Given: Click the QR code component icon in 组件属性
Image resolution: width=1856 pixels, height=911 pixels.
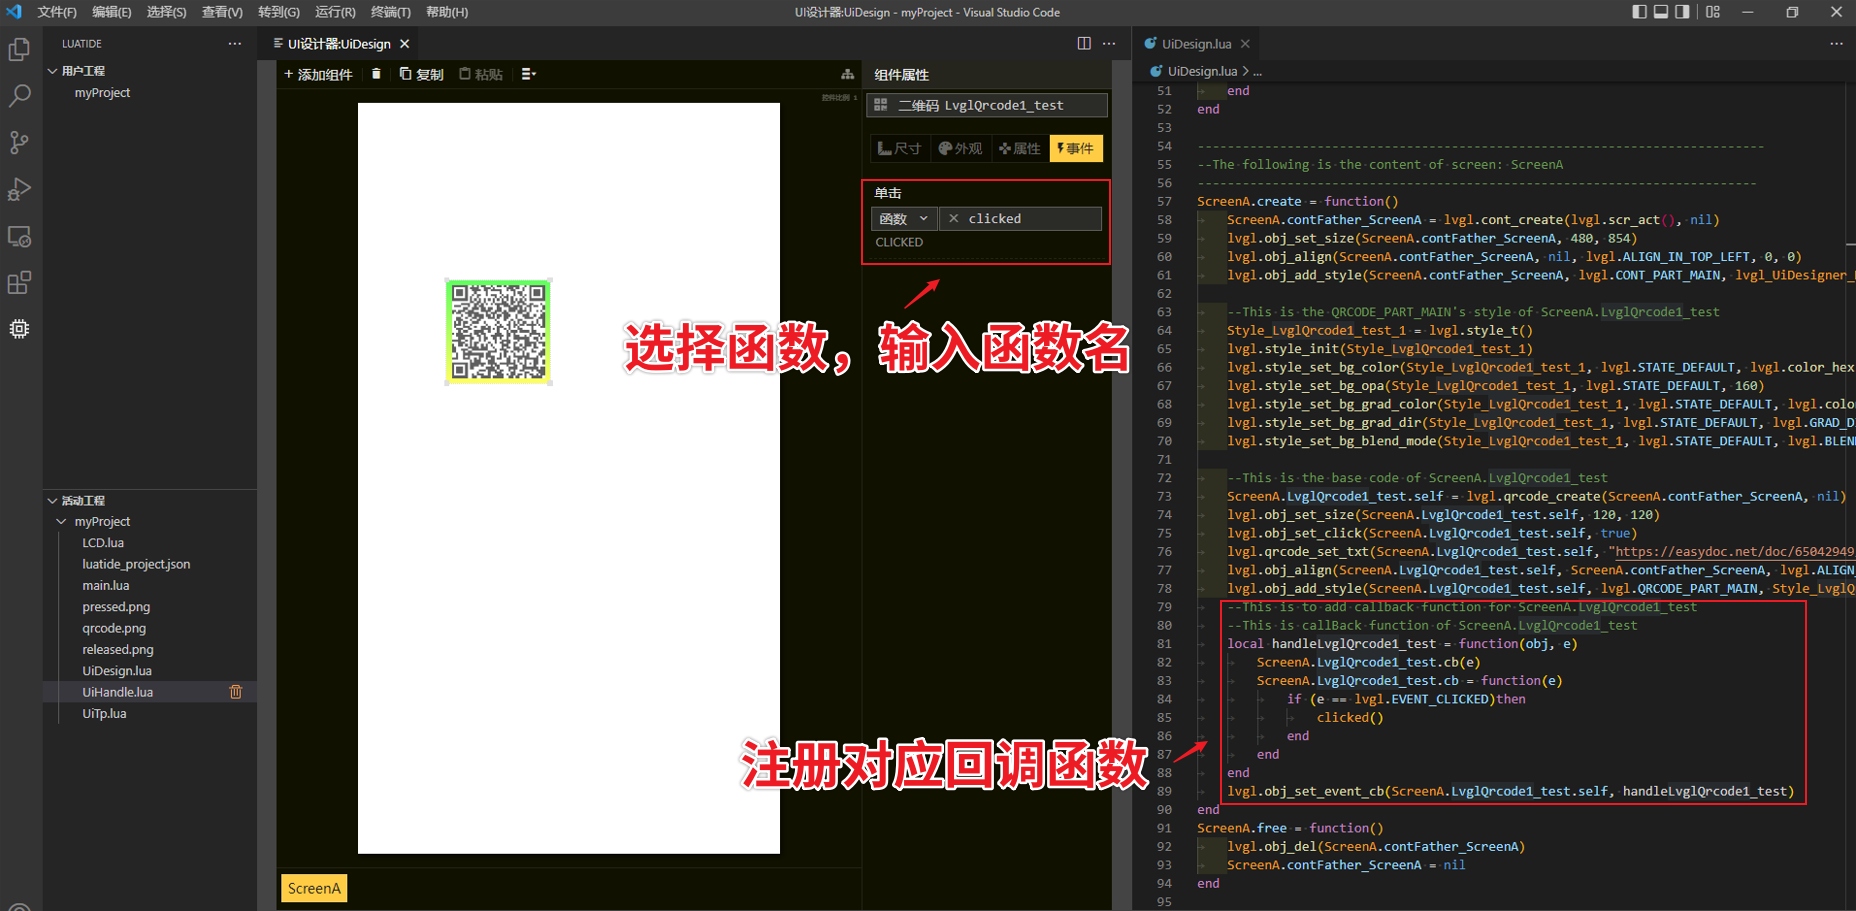Looking at the screenshot, I should (879, 105).
